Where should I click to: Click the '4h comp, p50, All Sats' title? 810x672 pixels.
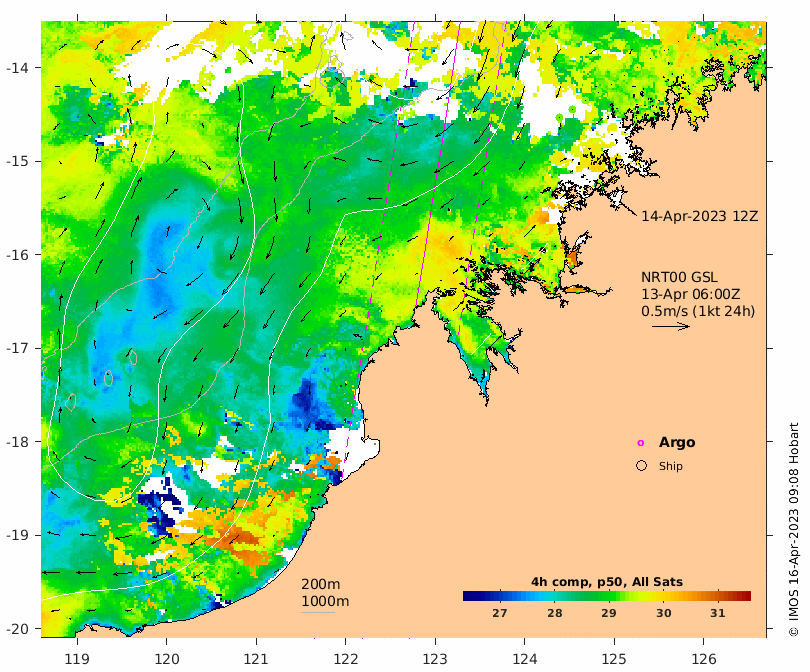607,582
